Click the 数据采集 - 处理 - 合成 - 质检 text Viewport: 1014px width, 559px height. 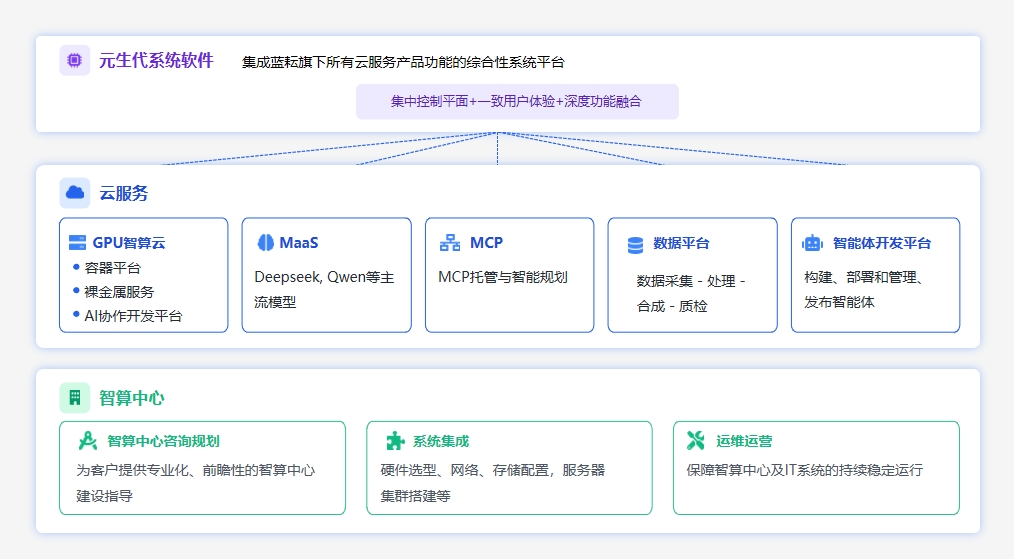click(x=691, y=293)
